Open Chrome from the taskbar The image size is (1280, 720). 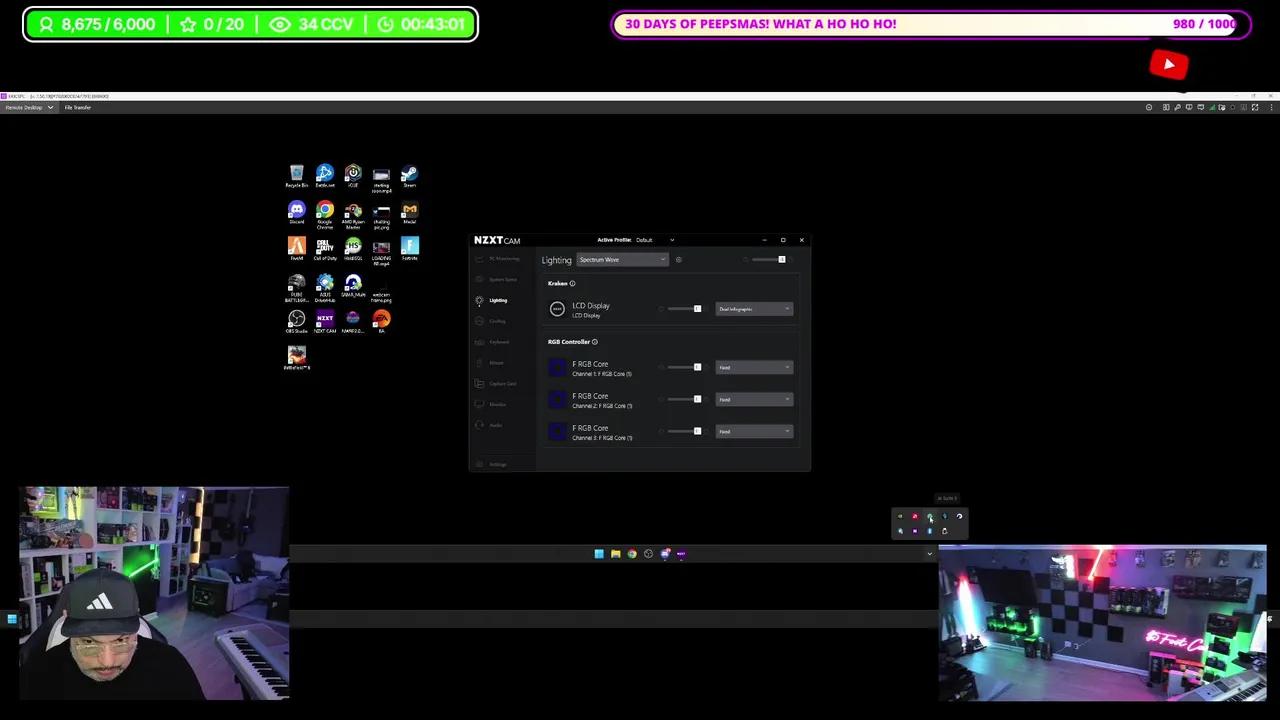point(632,554)
